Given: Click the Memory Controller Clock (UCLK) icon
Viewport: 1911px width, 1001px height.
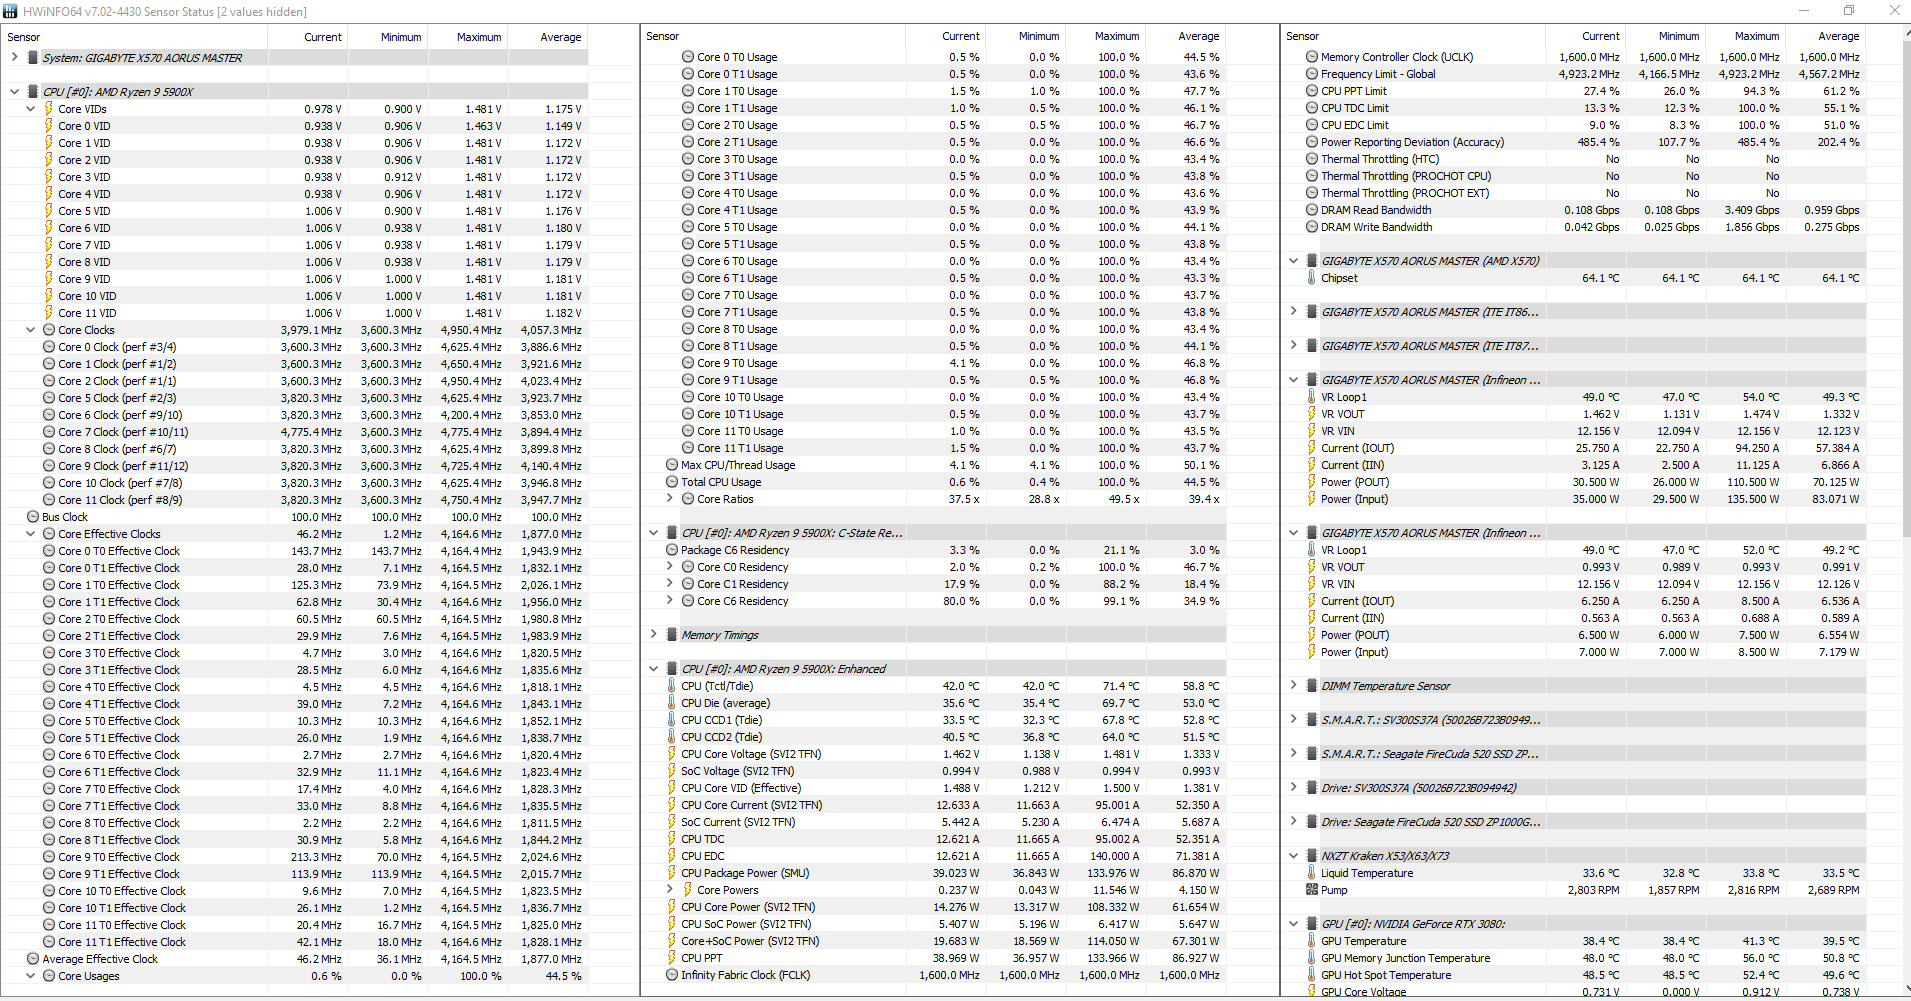Looking at the screenshot, I should pos(1312,57).
